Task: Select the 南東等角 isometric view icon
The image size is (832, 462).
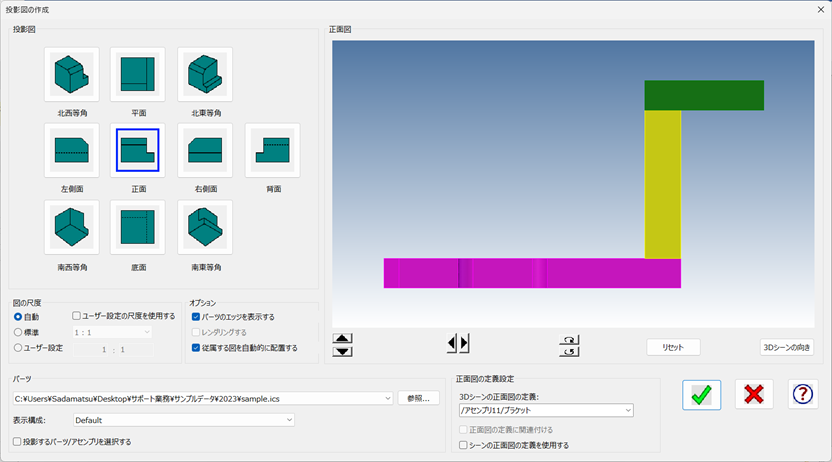Action: (x=205, y=227)
